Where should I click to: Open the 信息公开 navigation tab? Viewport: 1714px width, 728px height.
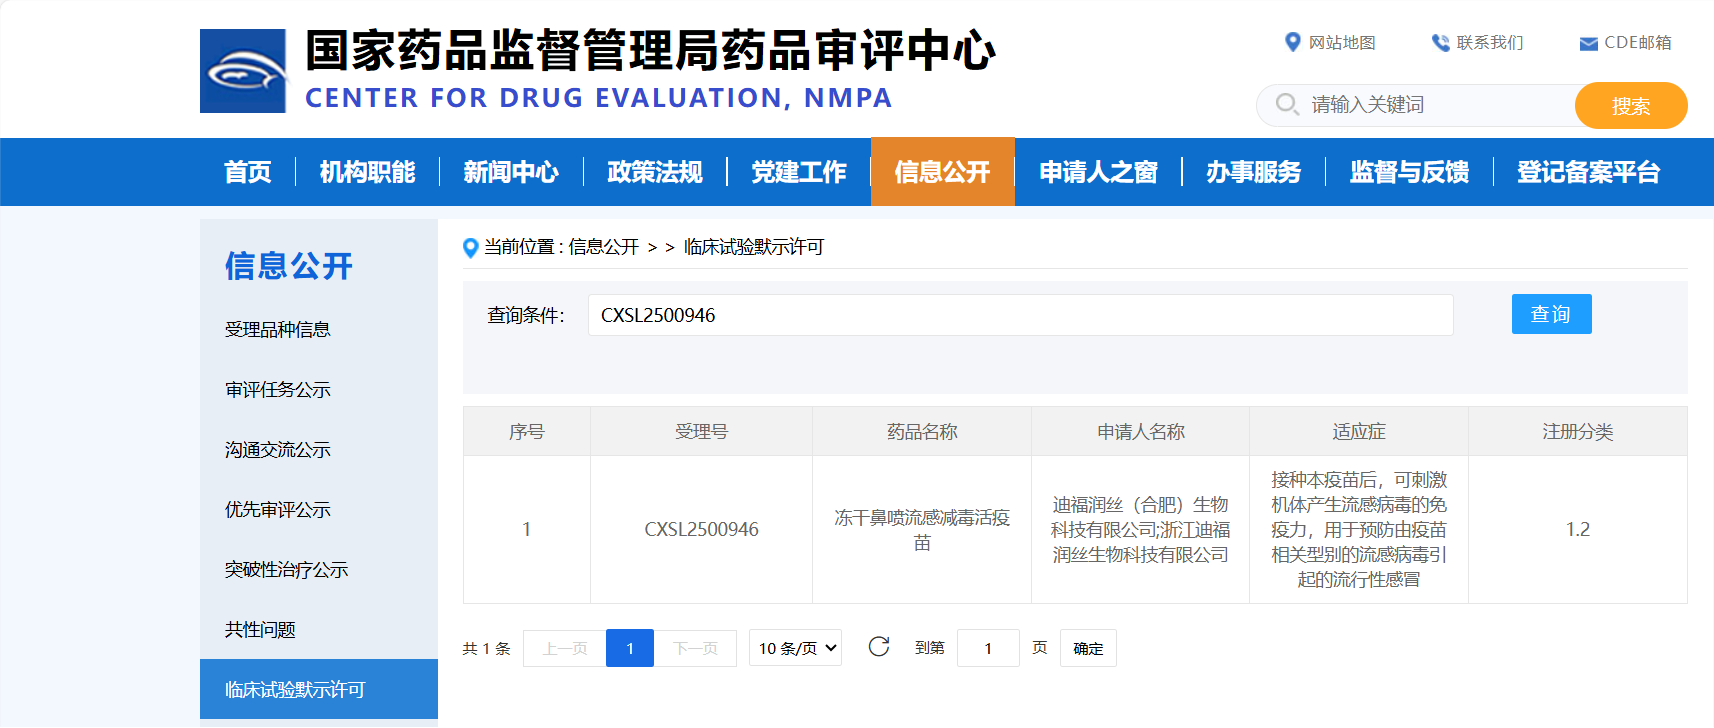pyautogui.click(x=942, y=172)
